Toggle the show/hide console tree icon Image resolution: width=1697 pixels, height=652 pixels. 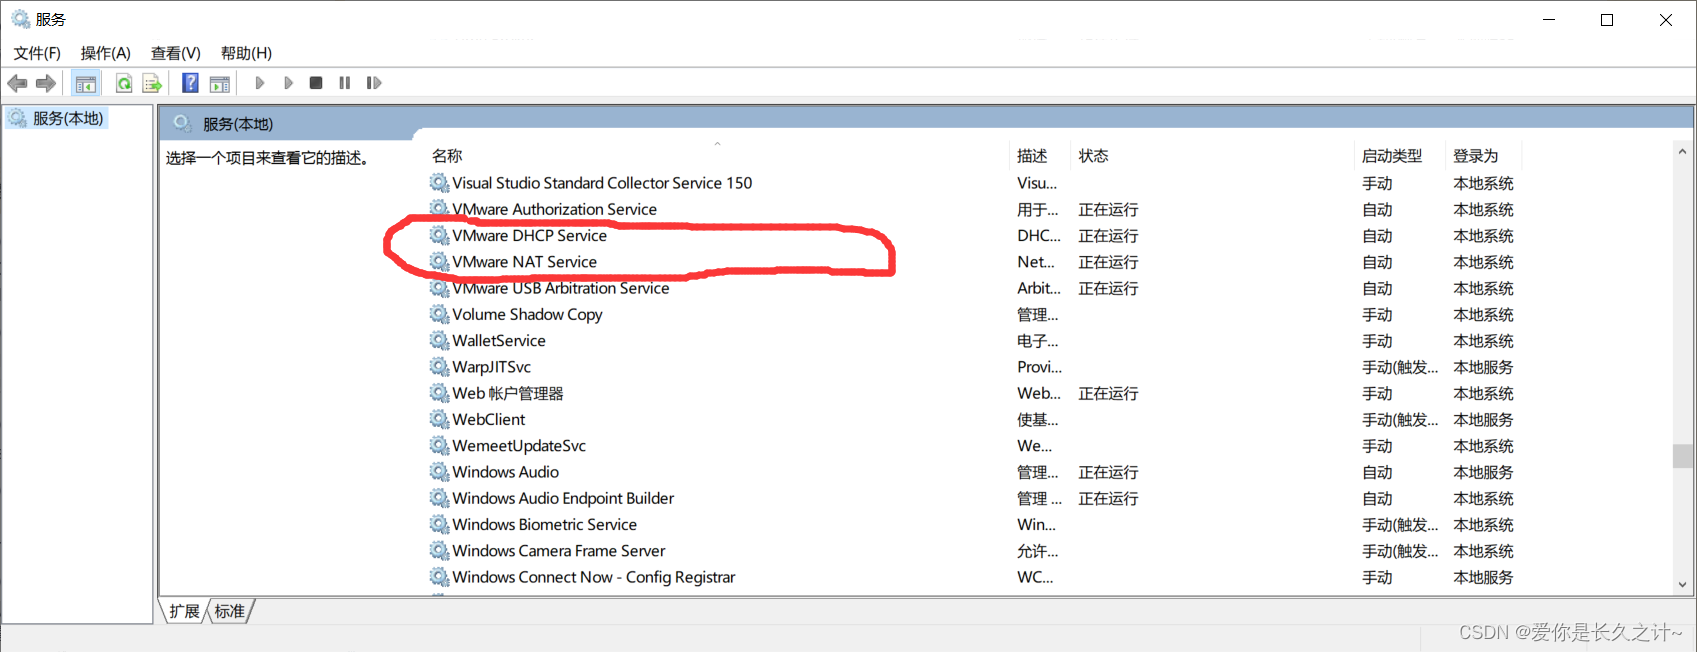[x=86, y=83]
